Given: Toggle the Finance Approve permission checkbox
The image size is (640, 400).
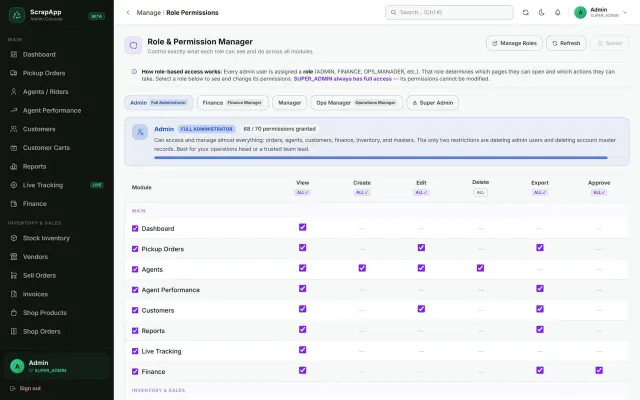Looking at the screenshot, I should 599,370.
